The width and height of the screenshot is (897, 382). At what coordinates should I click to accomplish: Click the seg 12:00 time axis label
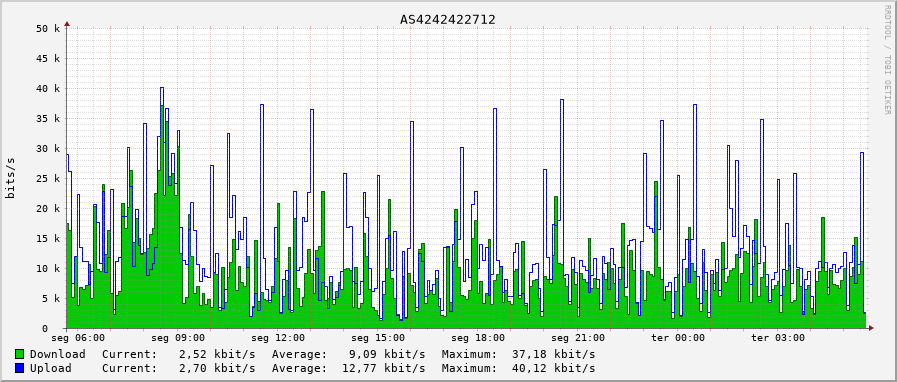coord(278,338)
